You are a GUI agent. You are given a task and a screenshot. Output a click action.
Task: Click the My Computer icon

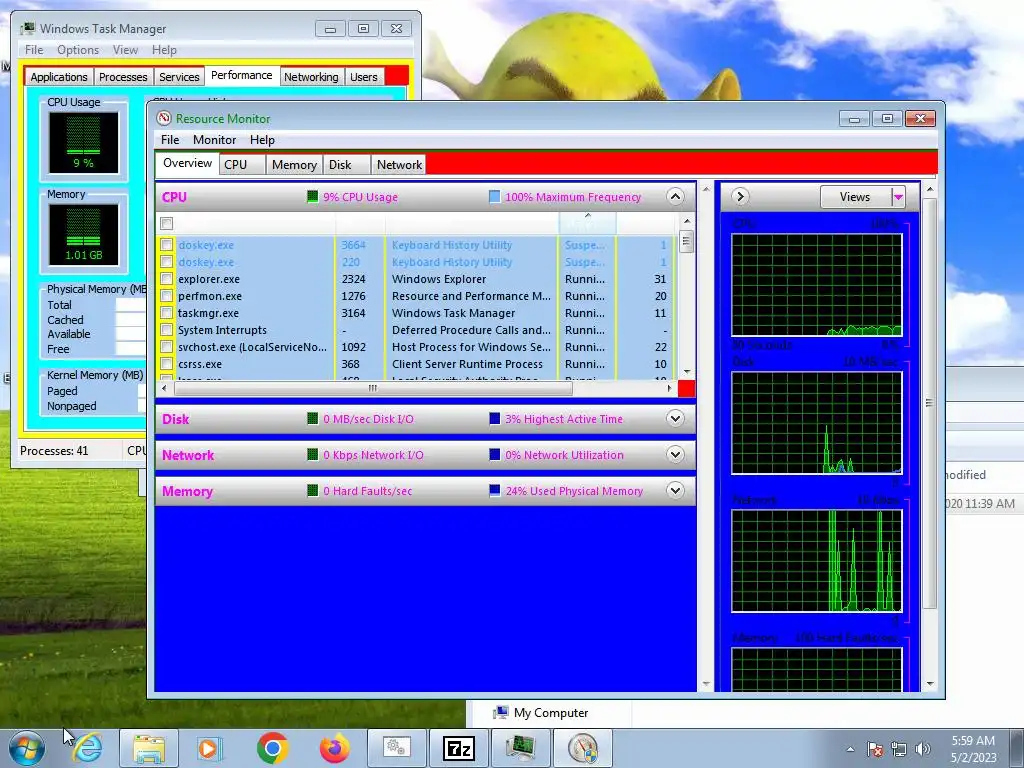click(x=501, y=712)
